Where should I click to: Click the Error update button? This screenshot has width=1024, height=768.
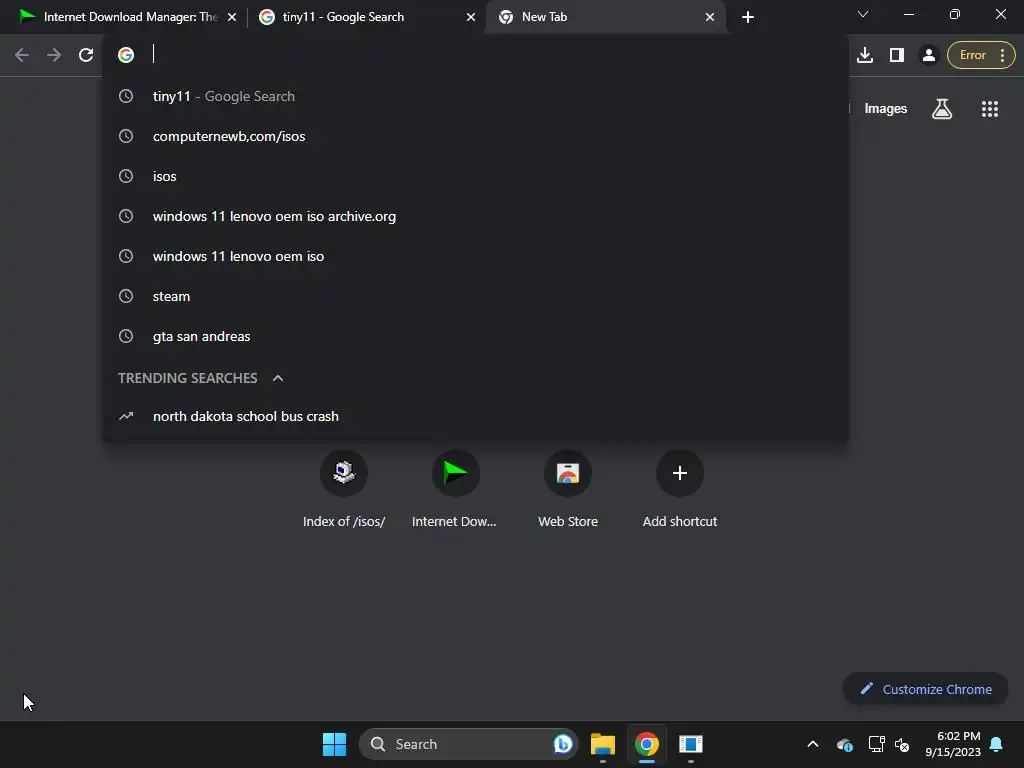point(981,55)
